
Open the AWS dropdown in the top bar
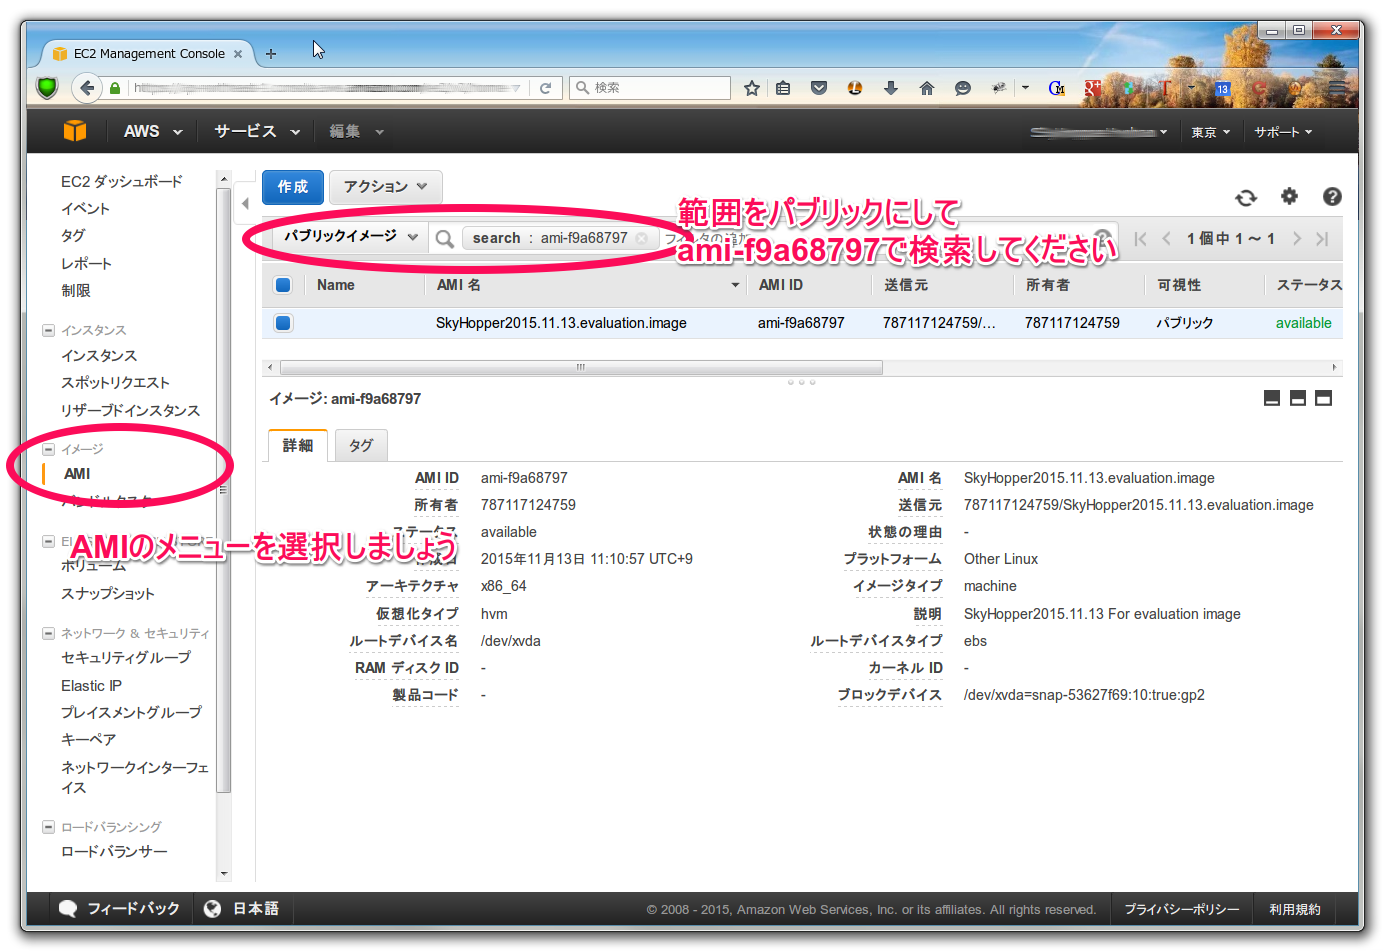point(153,131)
